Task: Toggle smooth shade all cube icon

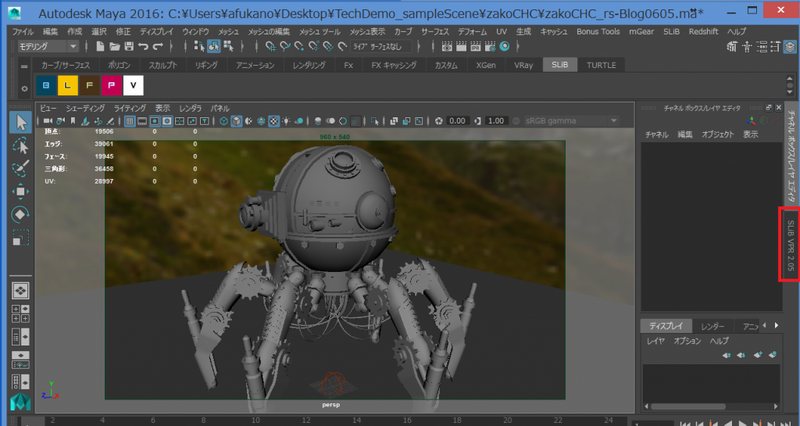Action: tap(236, 121)
